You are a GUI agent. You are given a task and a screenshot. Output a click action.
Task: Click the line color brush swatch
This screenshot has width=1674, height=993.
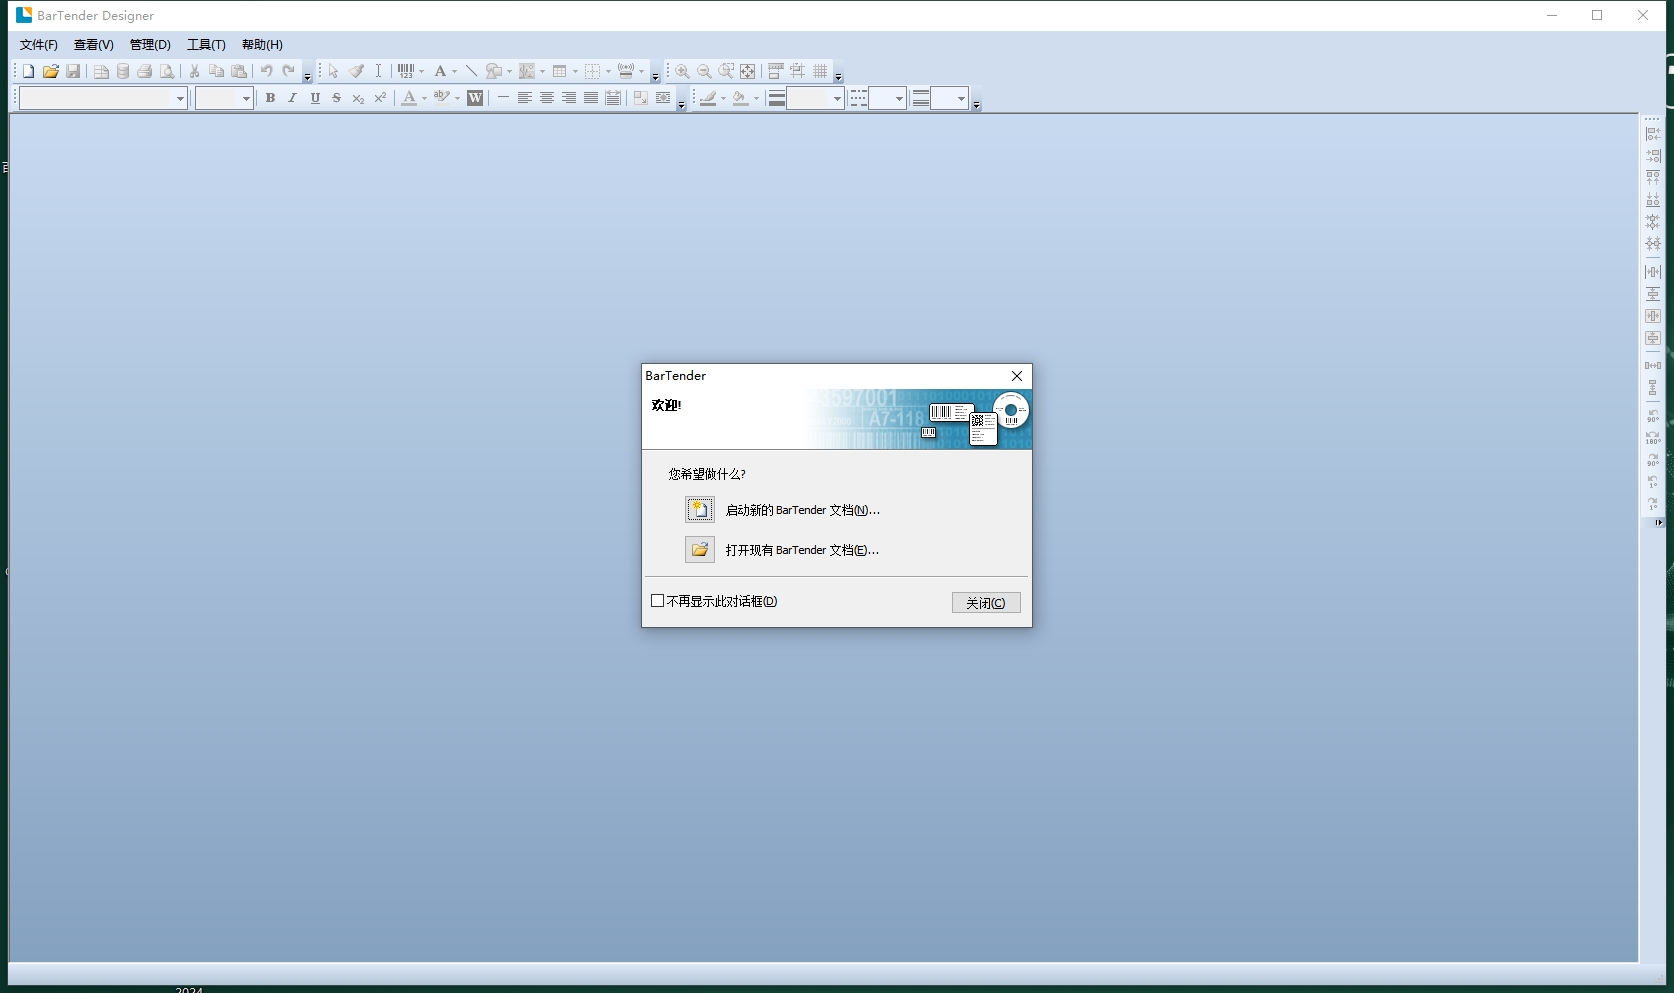point(708,98)
